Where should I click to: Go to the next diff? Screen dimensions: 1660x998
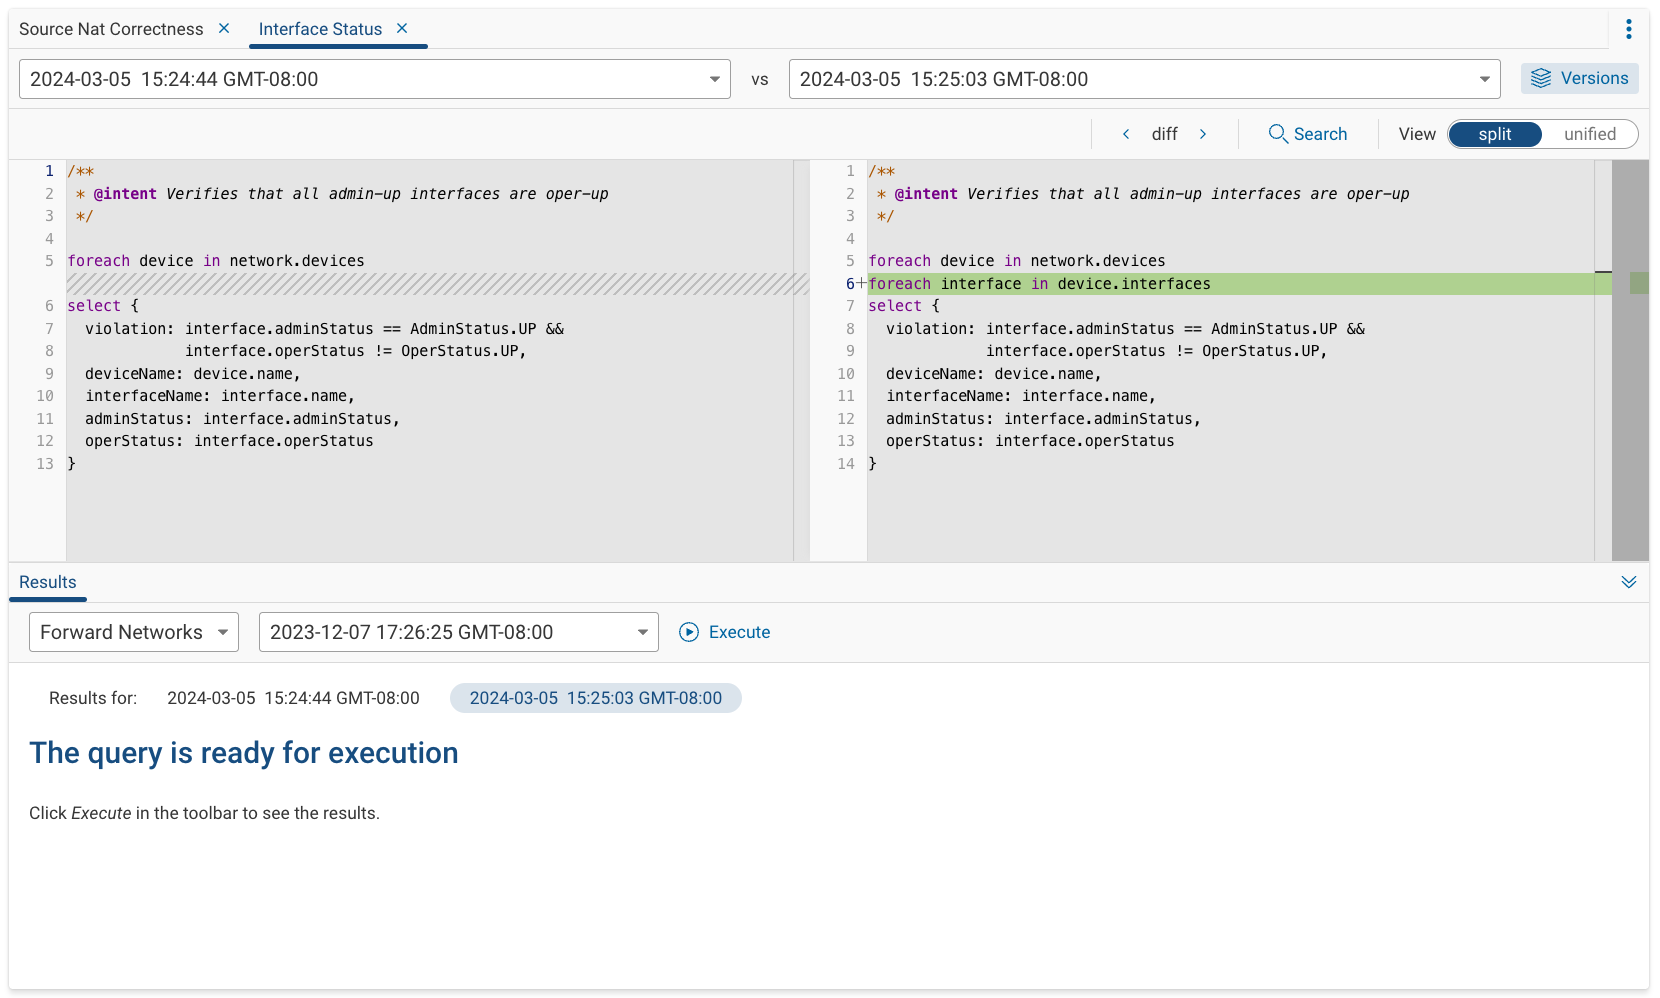coord(1203,133)
